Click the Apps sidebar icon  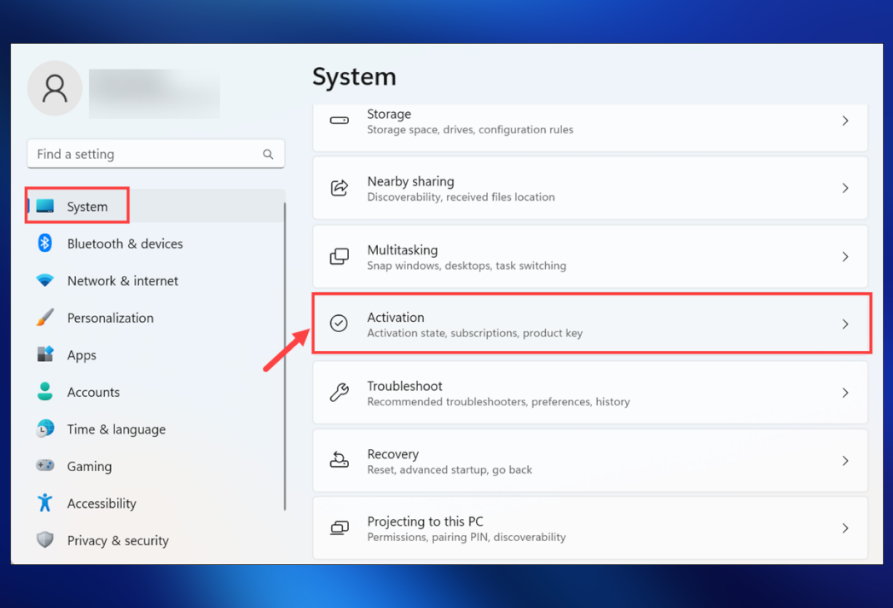pyautogui.click(x=45, y=355)
